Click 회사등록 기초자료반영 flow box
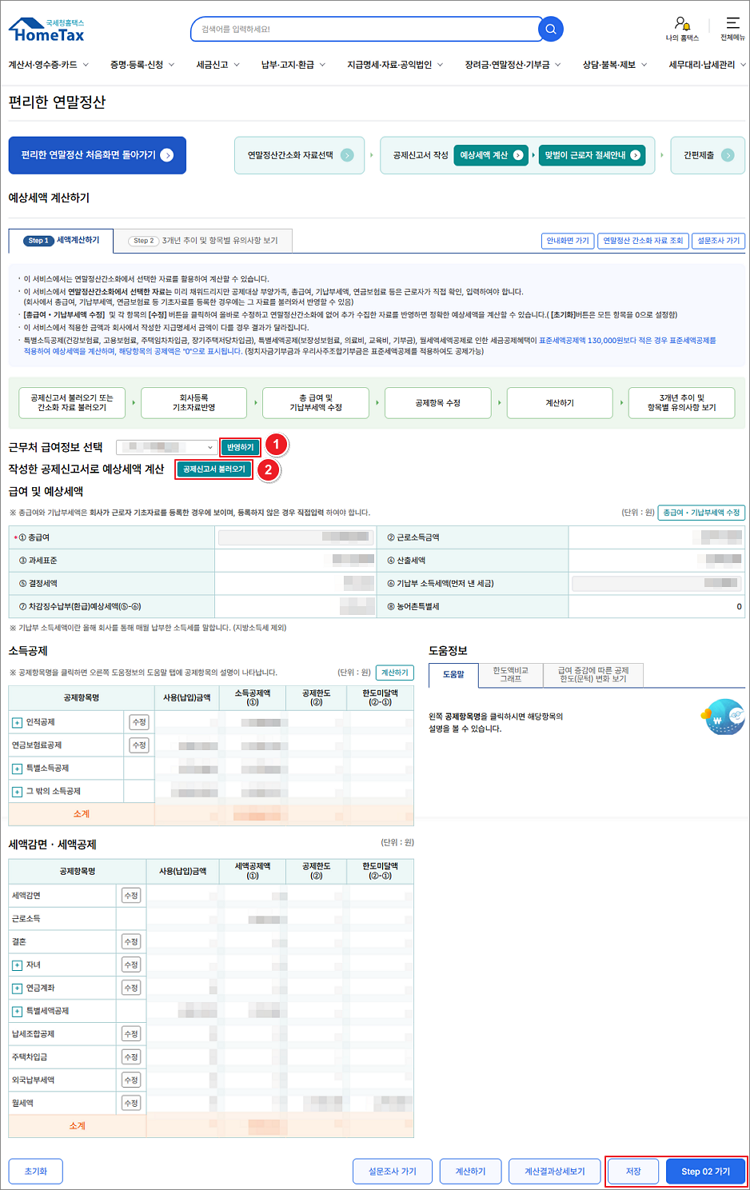The image size is (750, 1190). tap(194, 403)
